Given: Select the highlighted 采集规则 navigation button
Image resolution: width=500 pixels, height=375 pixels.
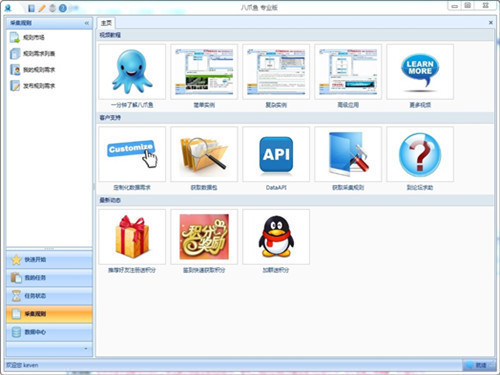Looking at the screenshot, I should 49,314.
